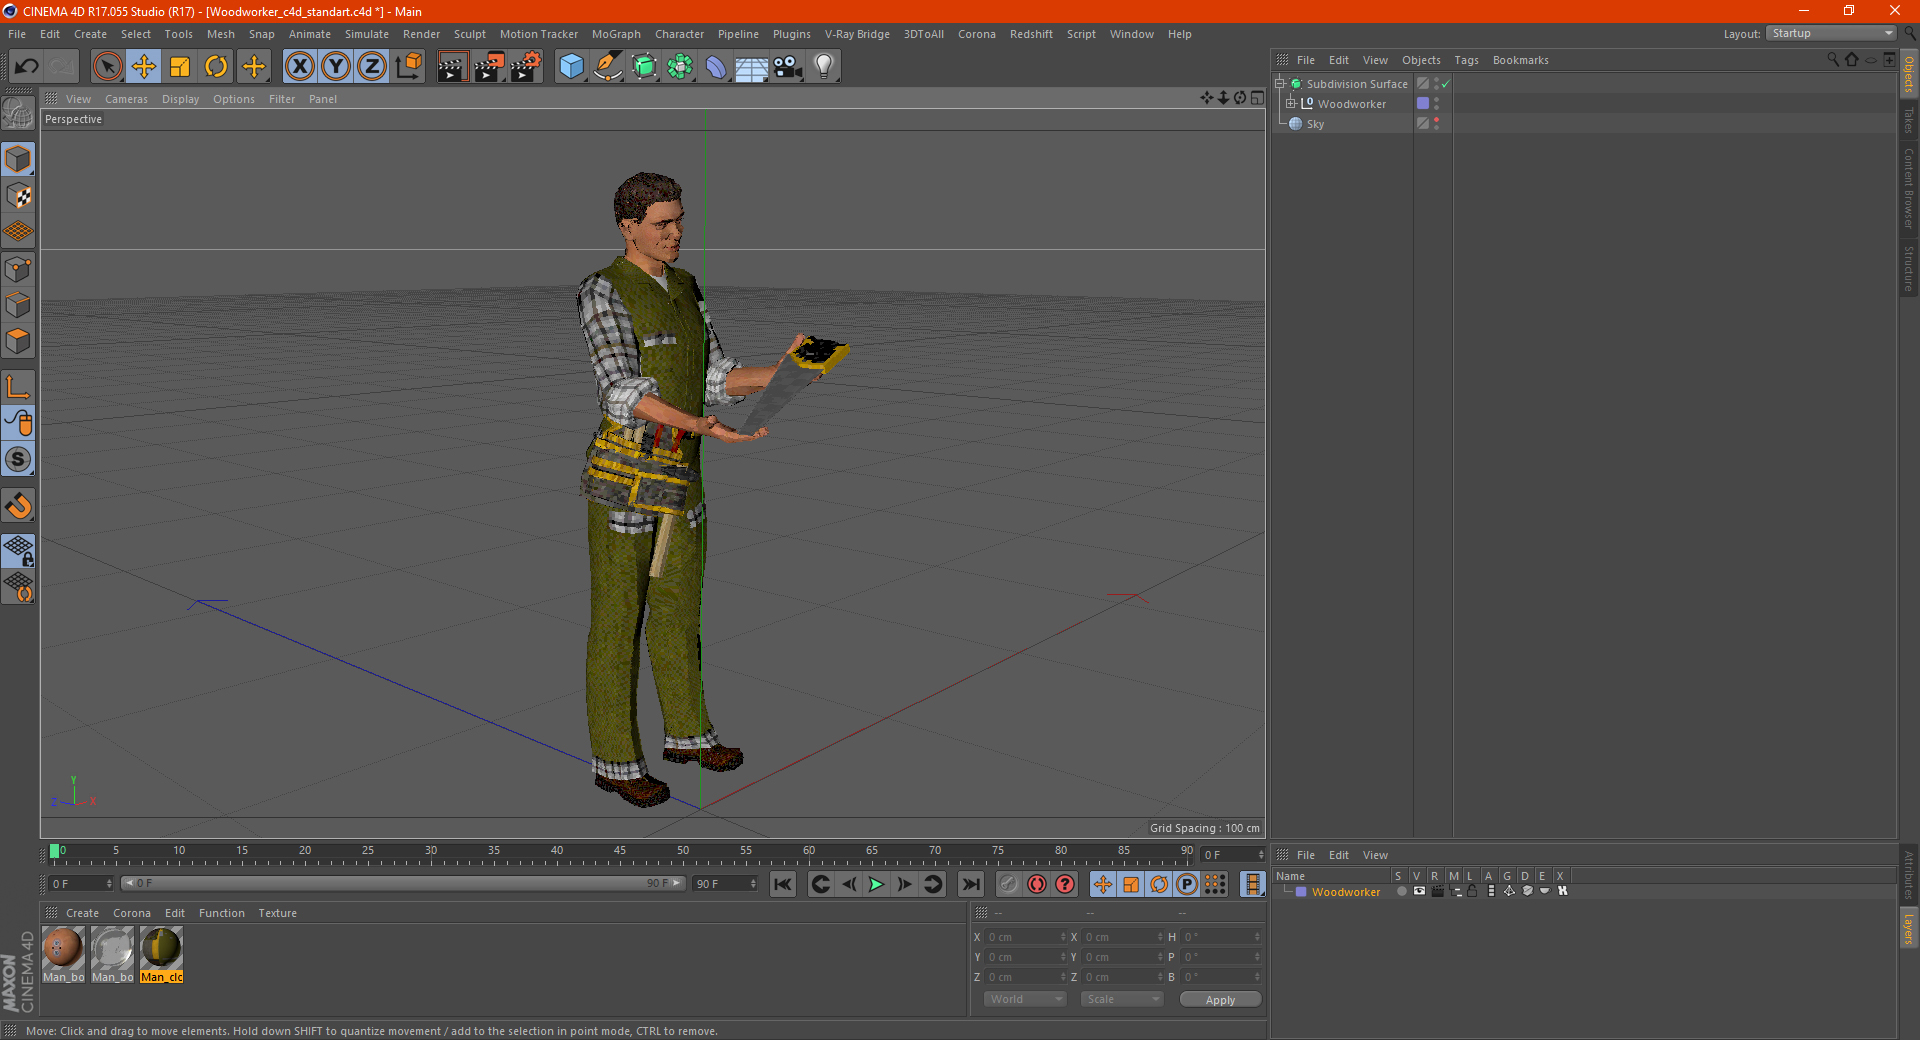Add a Floor environment object

(752, 67)
